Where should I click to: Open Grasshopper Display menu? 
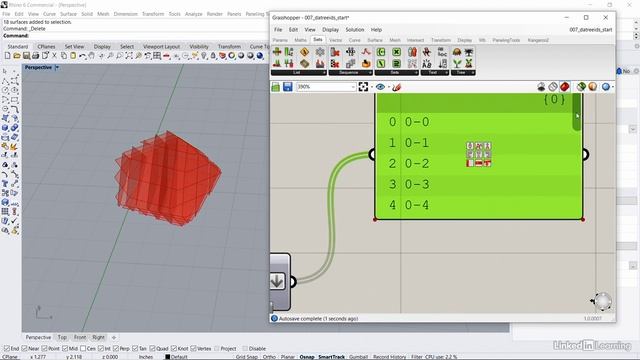click(330, 30)
